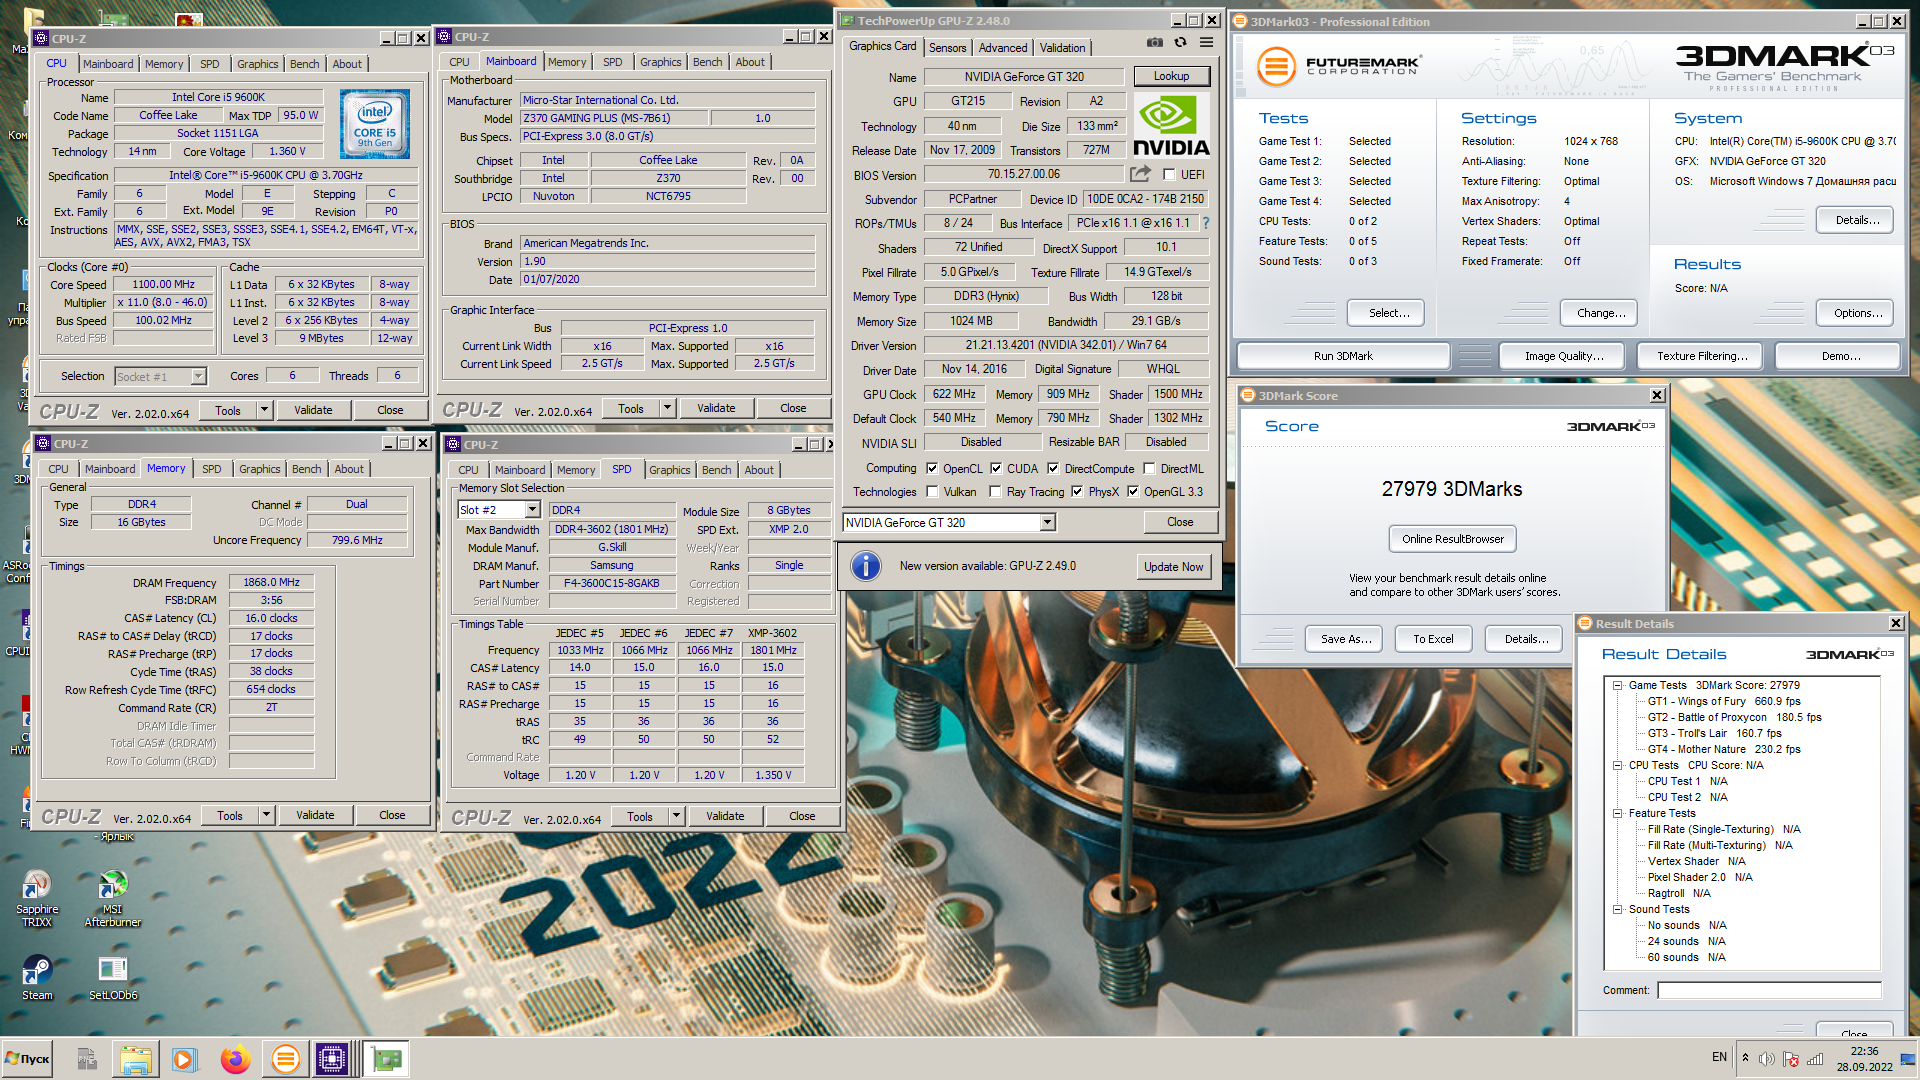Toggle the DirectCompute checkbox

click(1053, 469)
